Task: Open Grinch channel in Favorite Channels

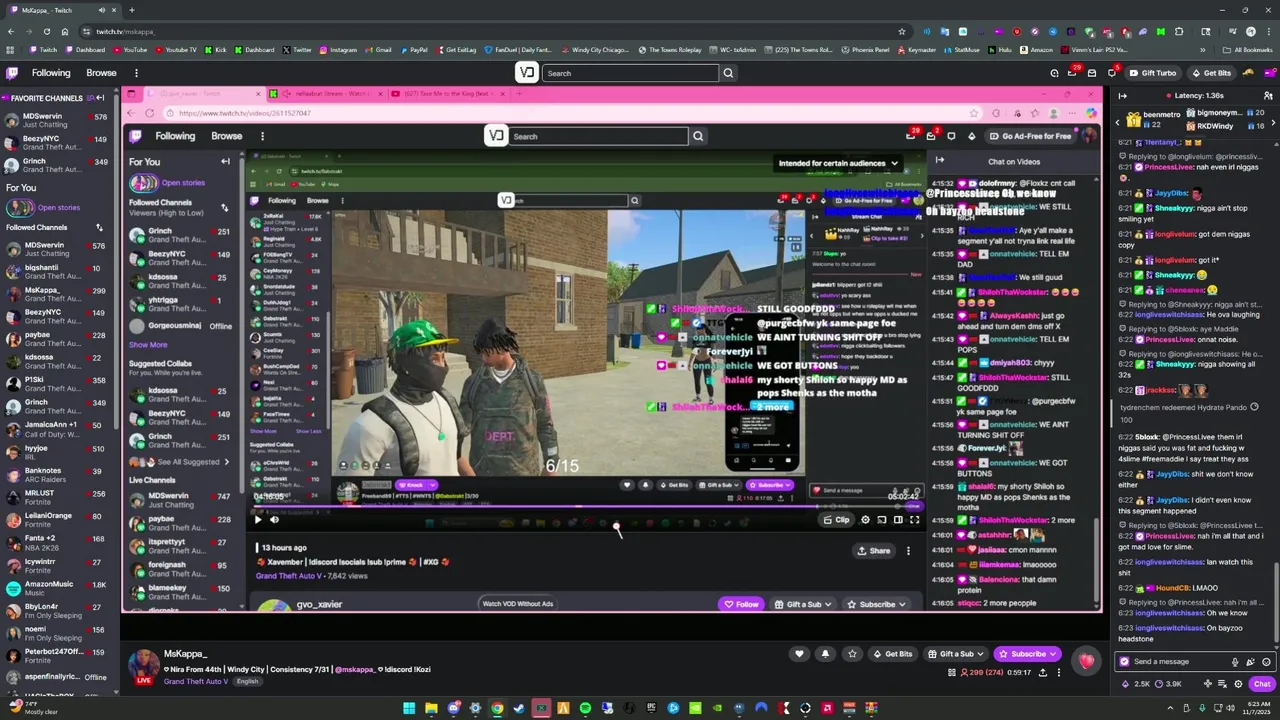Action: [x=57, y=165]
